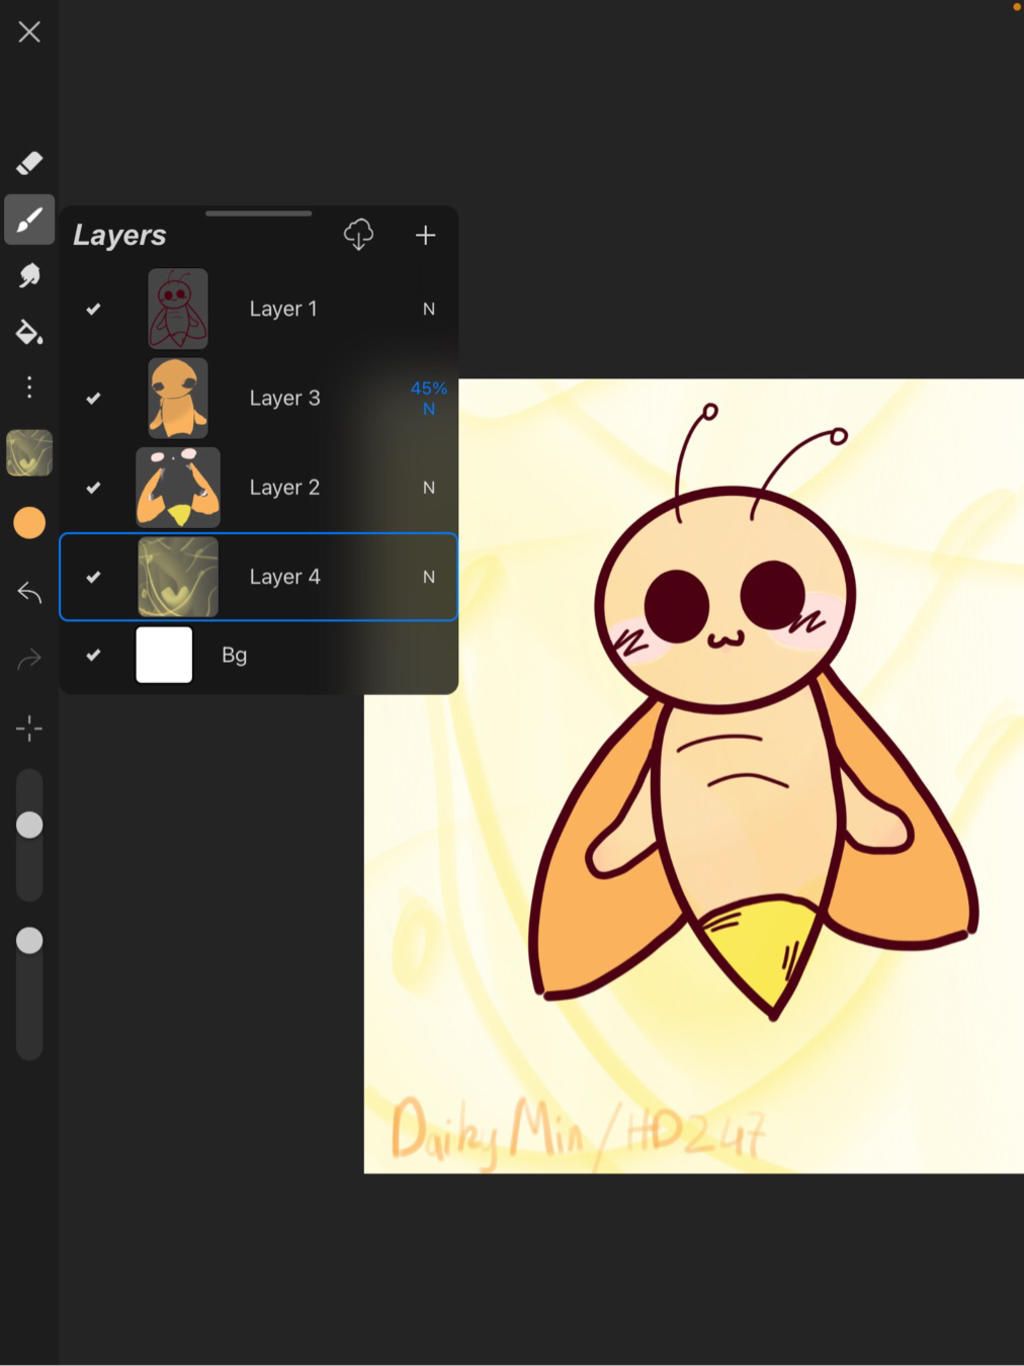Click the Layer 1 name label
The width and height of the screenshot is (1024, 1366).
(x=283, y=309)
